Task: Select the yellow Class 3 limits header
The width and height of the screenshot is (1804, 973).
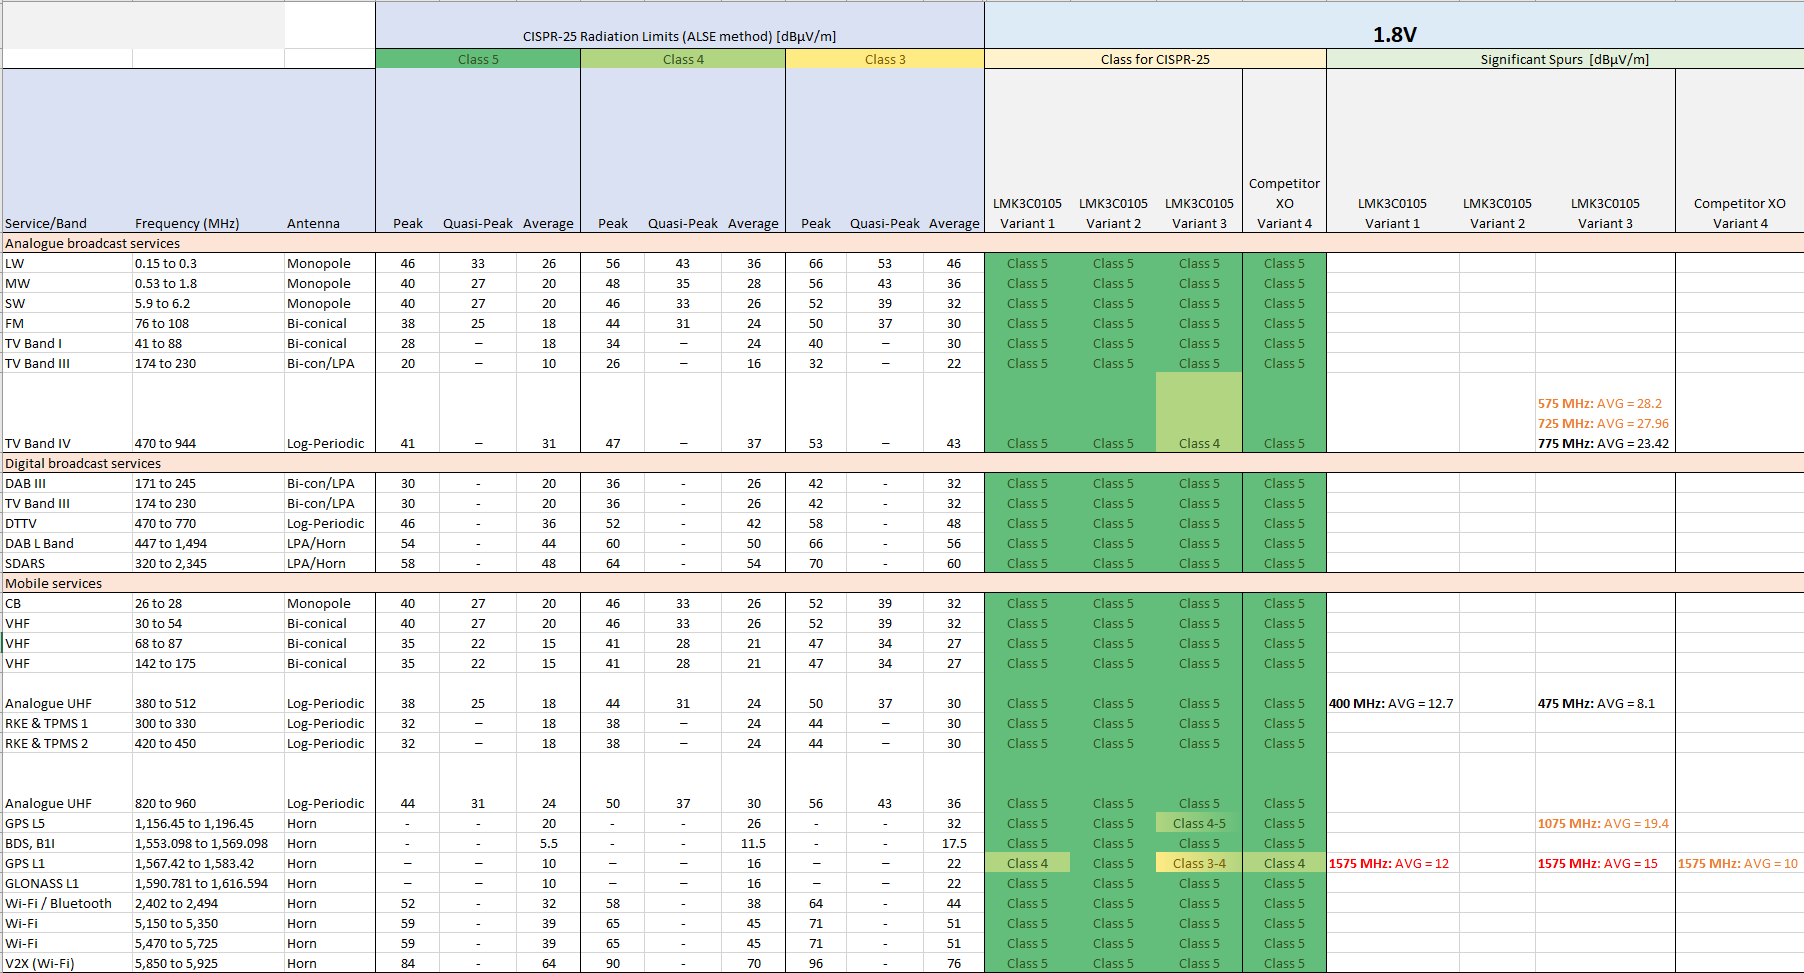Action: coord(885,59)
